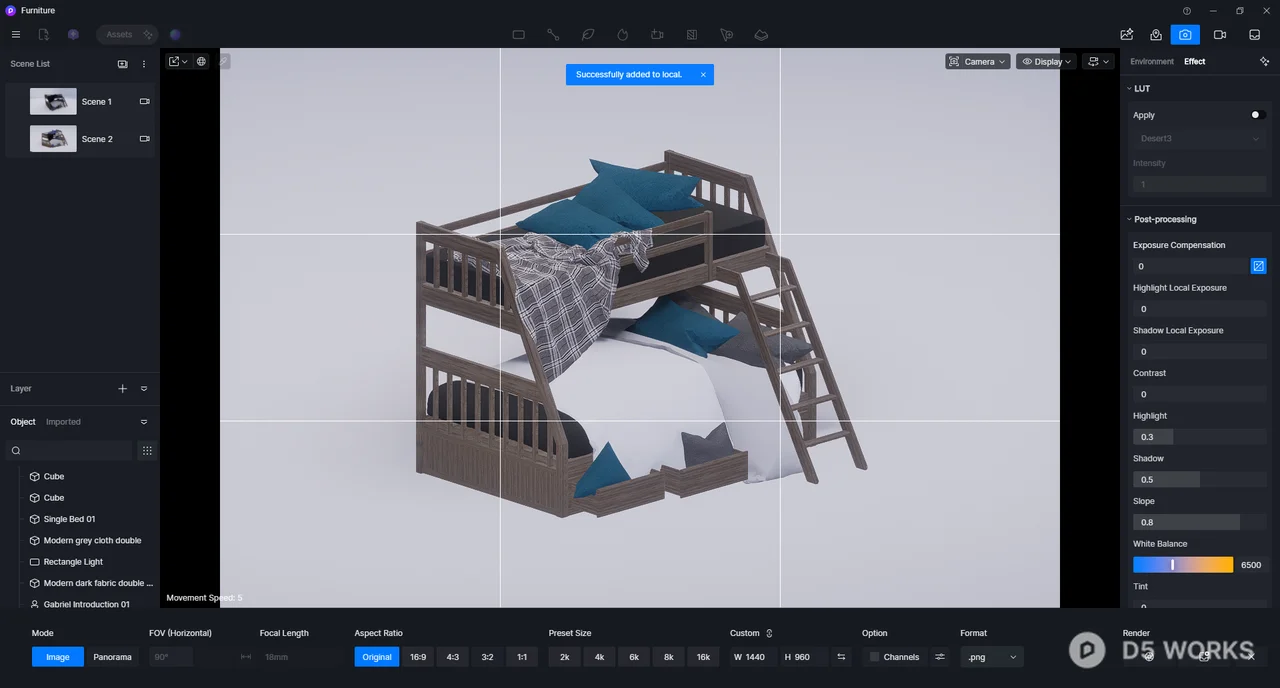Switch to the Imported tab

(63, 422)
